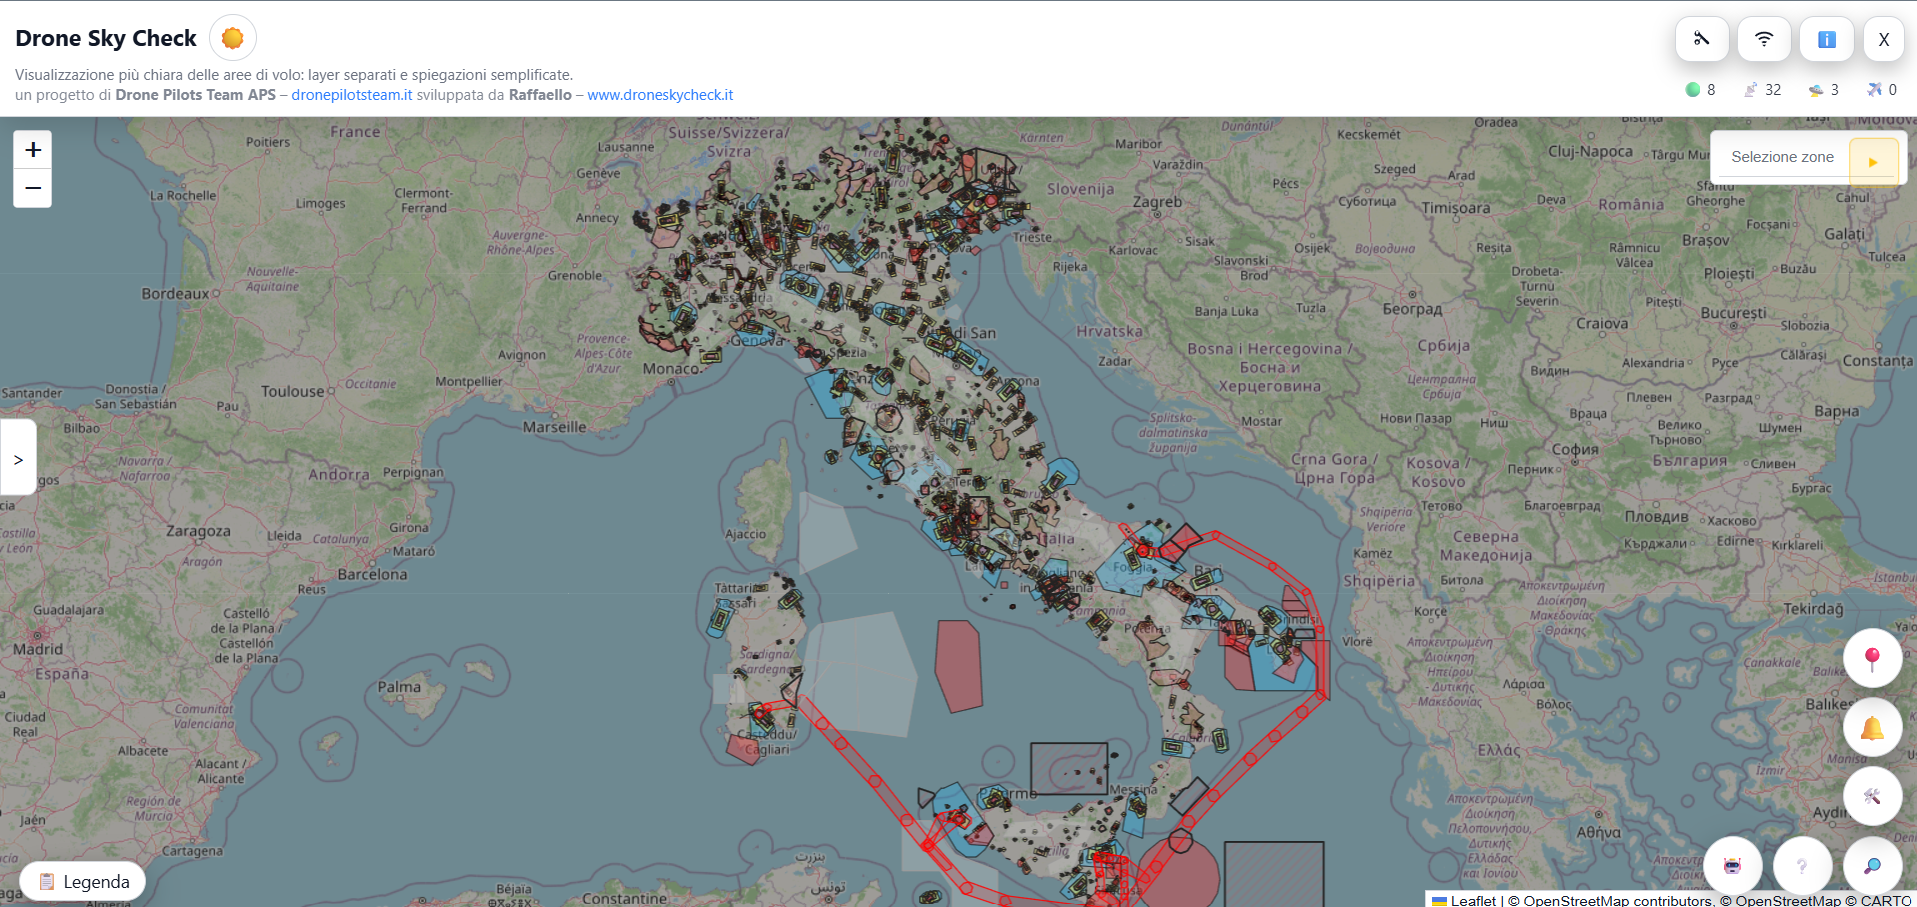This screenshot has height=907, width=1917.
Task: Expand the Selezione zone yellow arrow
Action: coord(1873,160)
